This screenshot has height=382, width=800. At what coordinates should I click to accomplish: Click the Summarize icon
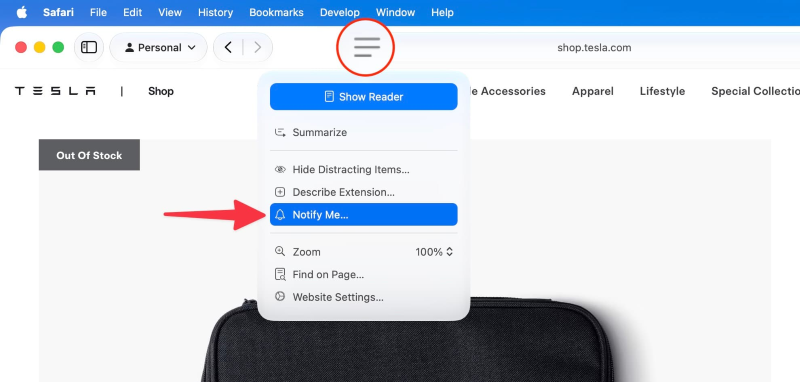click(x=280, y=133)
